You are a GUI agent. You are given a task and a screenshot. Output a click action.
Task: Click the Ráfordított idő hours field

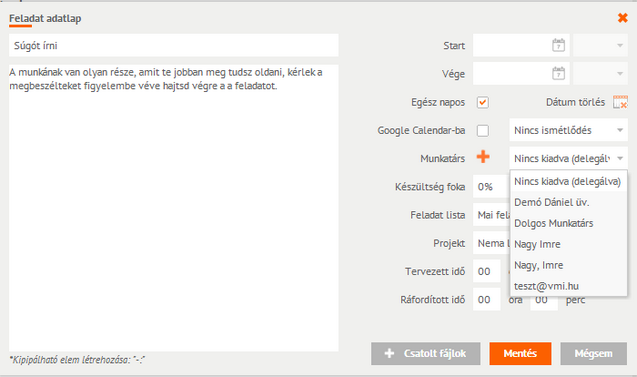click(486, 299)
